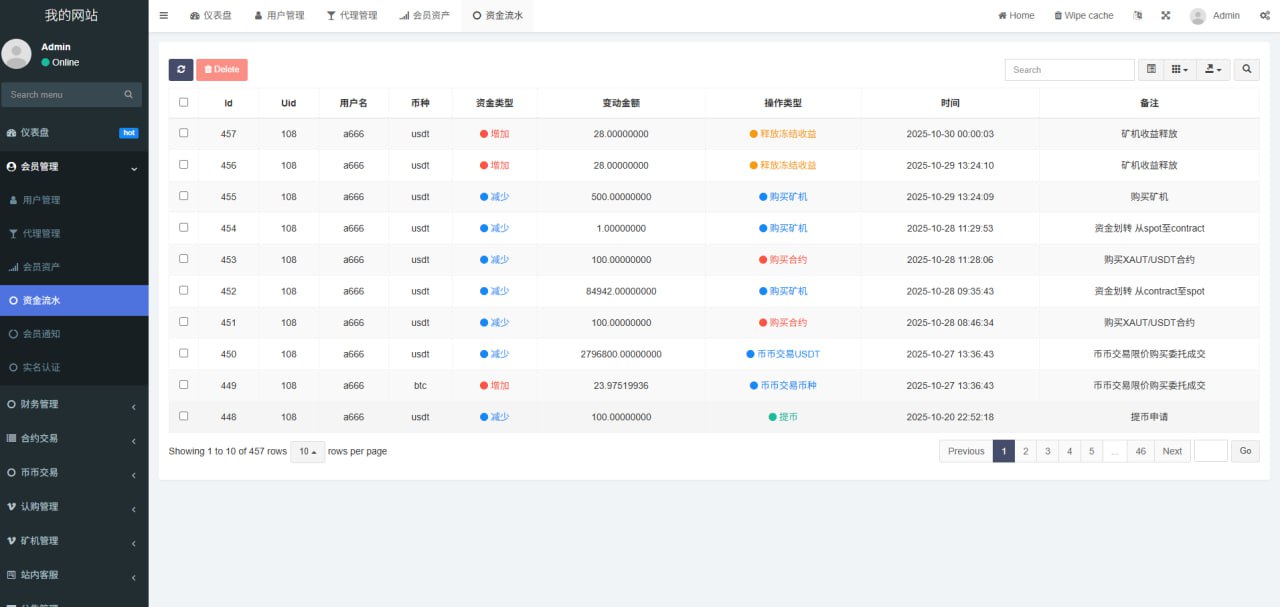This screenshot has width=1280, height=607.
Task: Click the language switch icon
Action: pos(1137,16)
